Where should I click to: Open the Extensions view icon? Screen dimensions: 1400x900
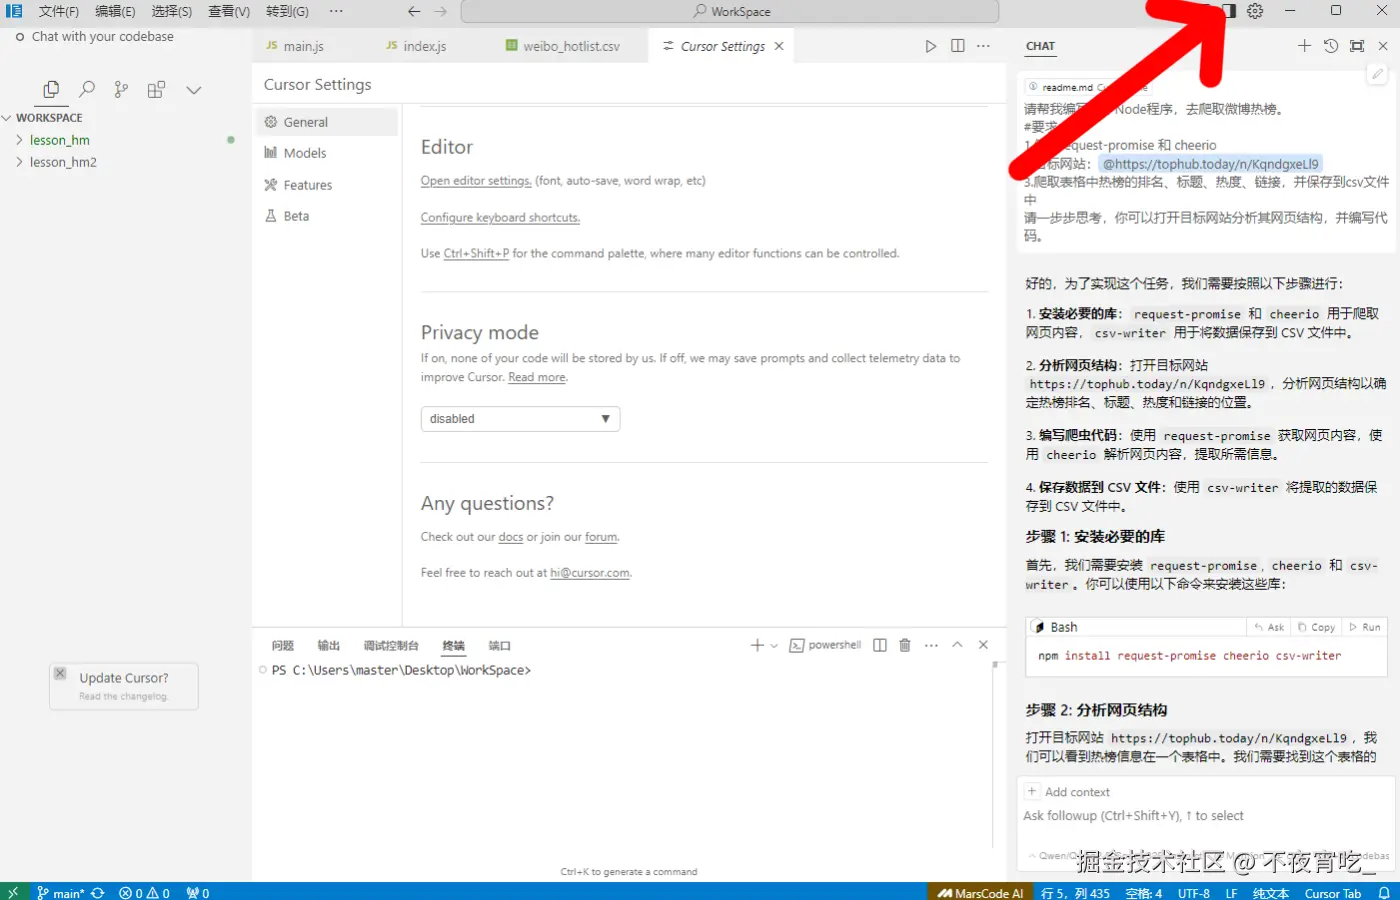point(156,89)
